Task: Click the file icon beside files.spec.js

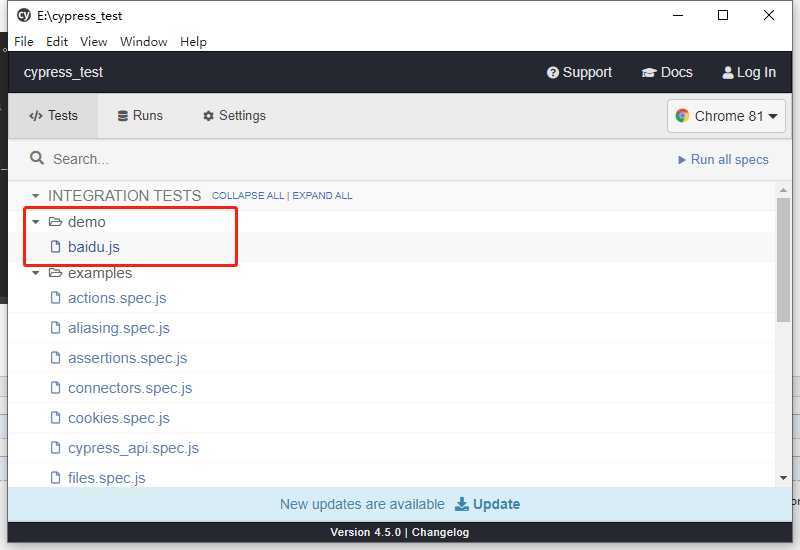Action: point(55,478)
